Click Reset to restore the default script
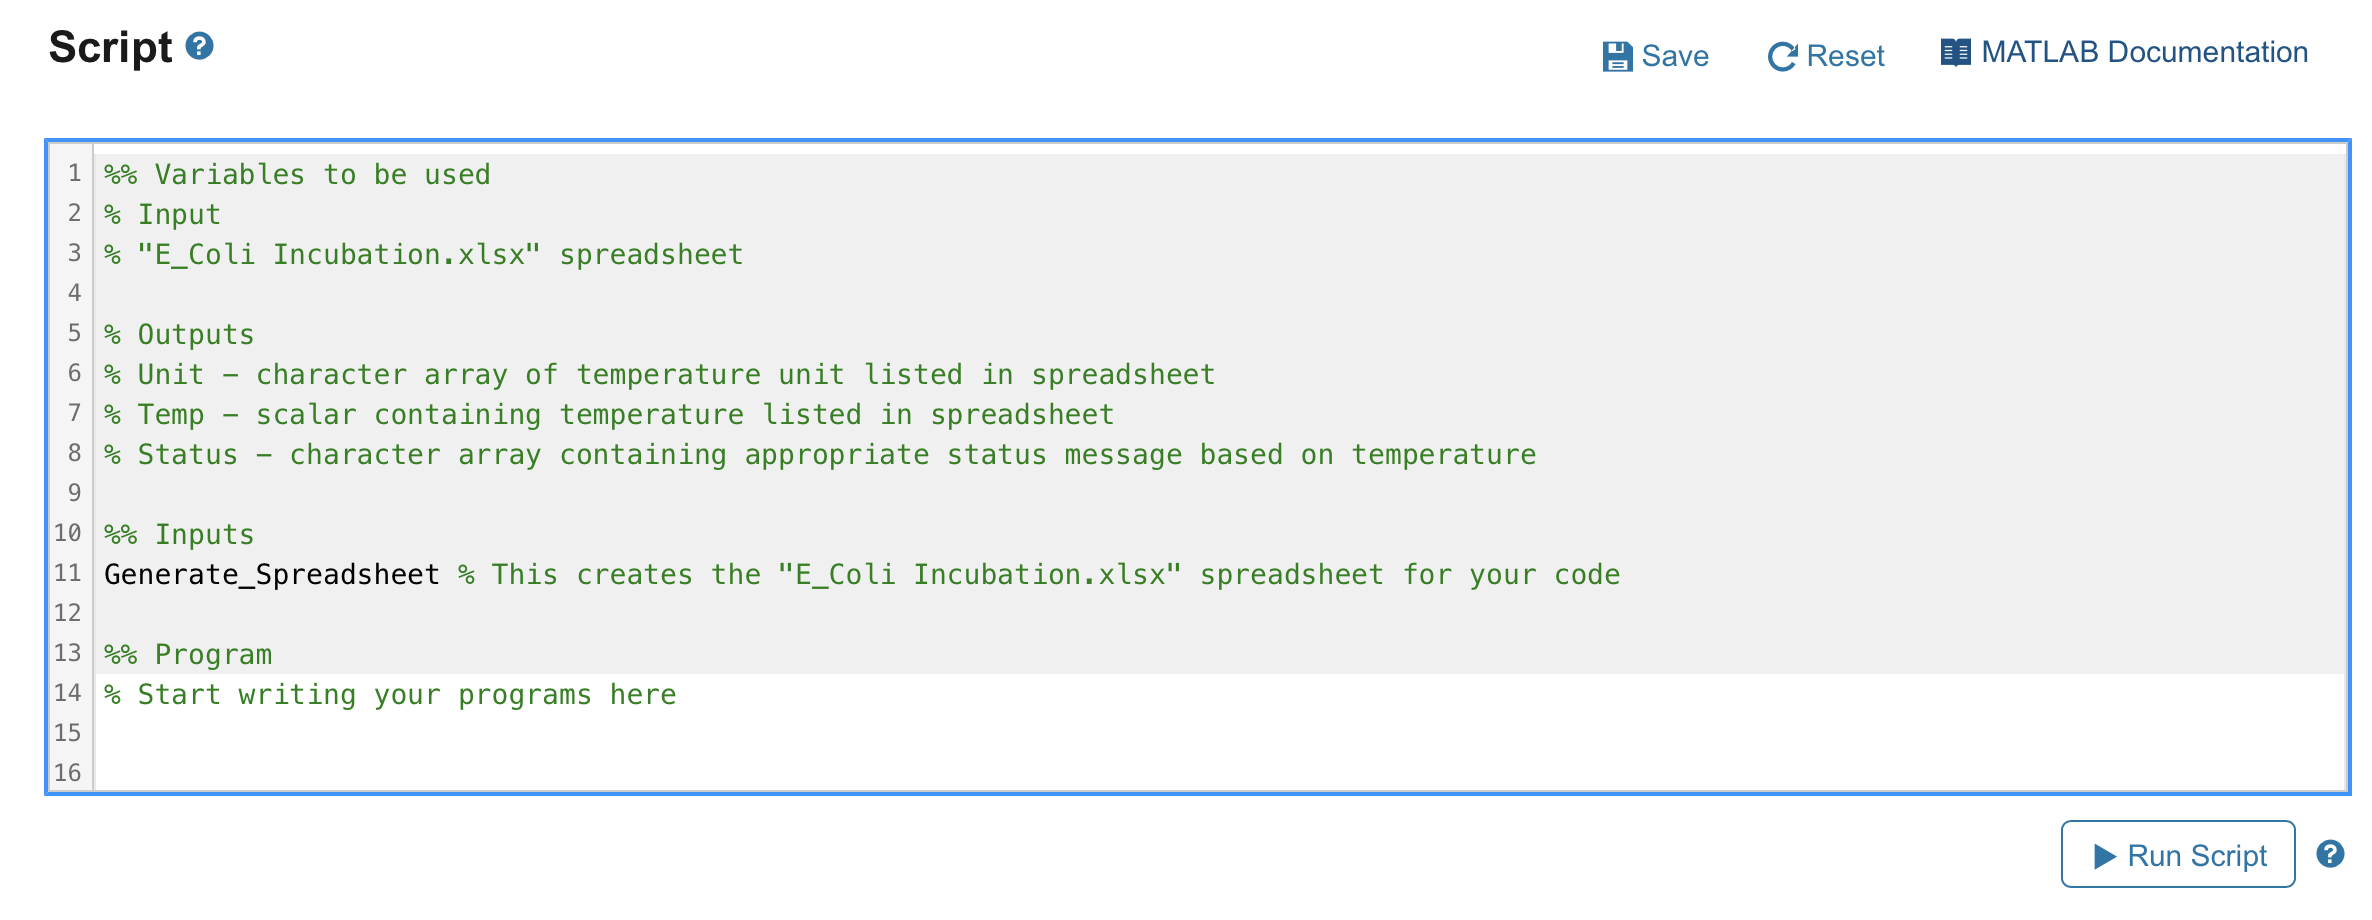 (x=1845, y=56)
